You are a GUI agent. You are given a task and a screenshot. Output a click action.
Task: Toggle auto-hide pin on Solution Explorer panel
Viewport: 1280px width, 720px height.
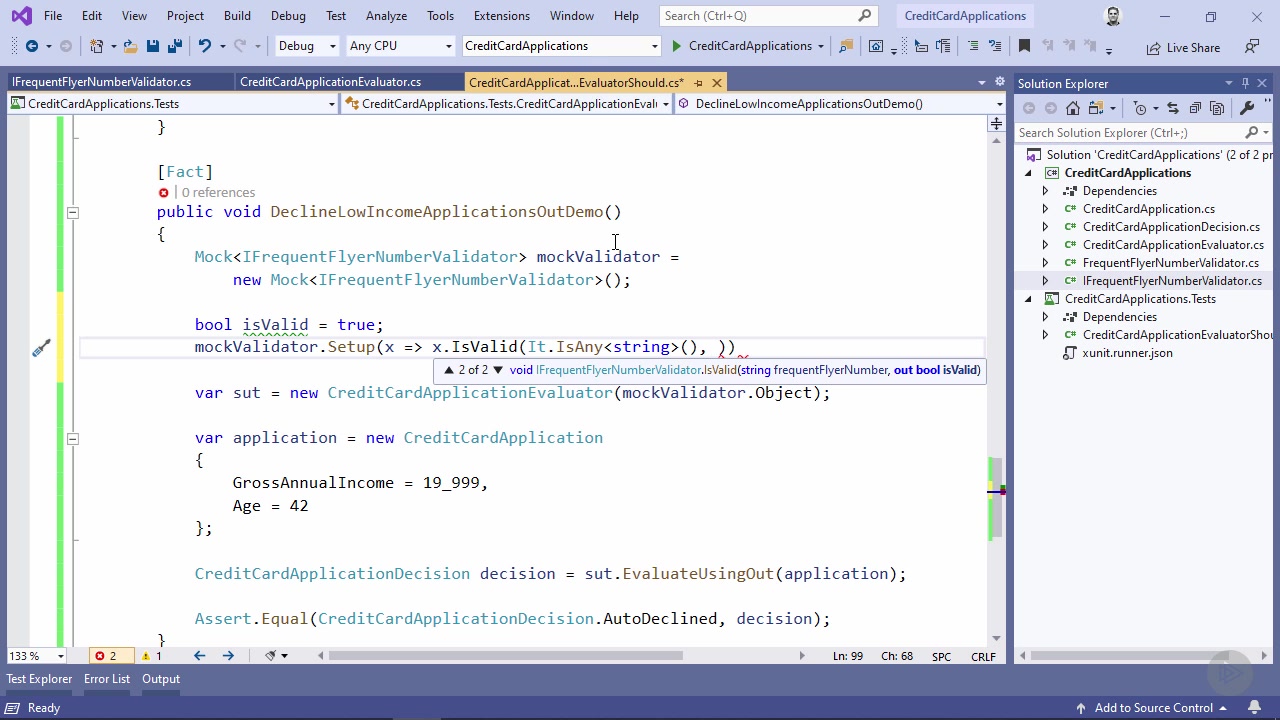pyautogui.click(x=1245, y=83)
